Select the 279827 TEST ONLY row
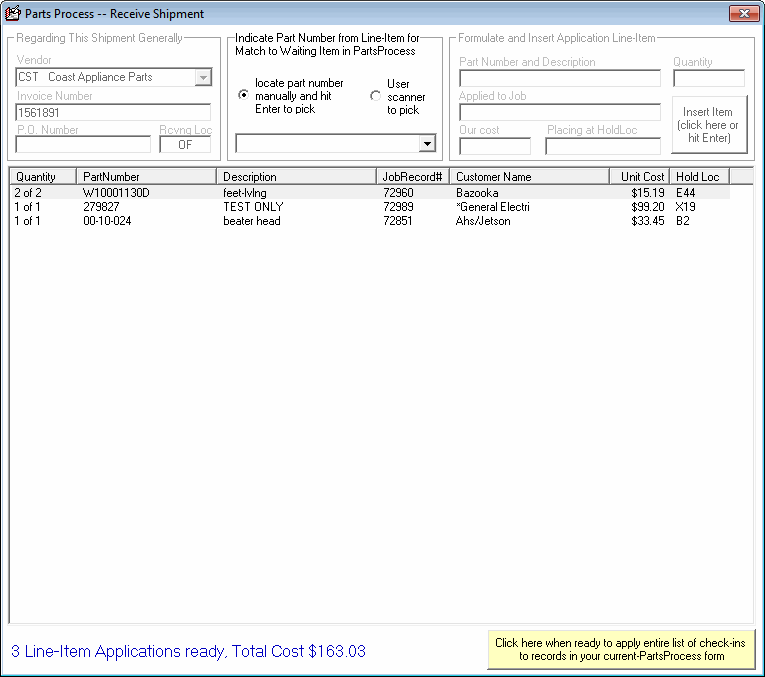Image resolution: width=765 pixels, height=677 pixels. pos(116,207)
